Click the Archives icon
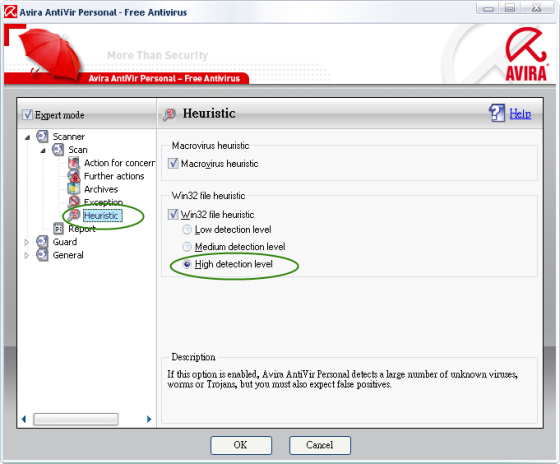This screenshot has height=464, width=560. [x=74, y=189]
